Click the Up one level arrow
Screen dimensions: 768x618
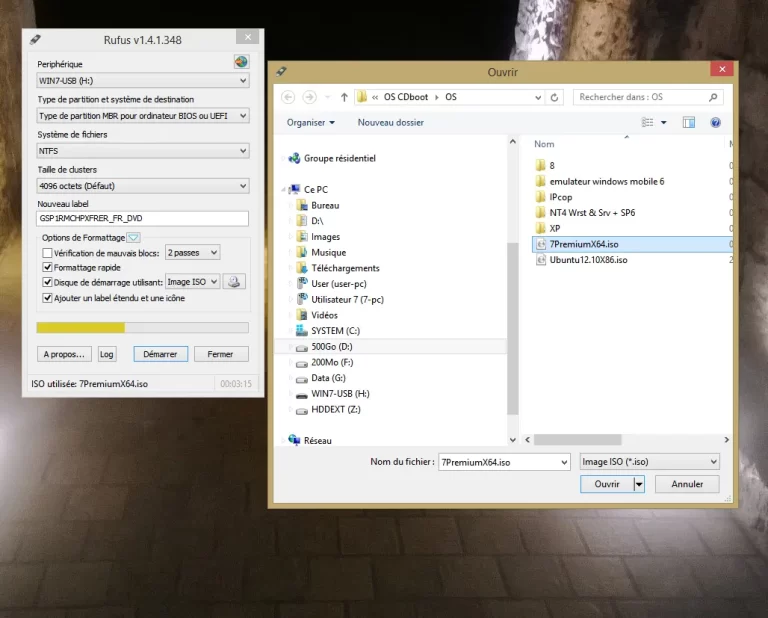coord(344,97)
